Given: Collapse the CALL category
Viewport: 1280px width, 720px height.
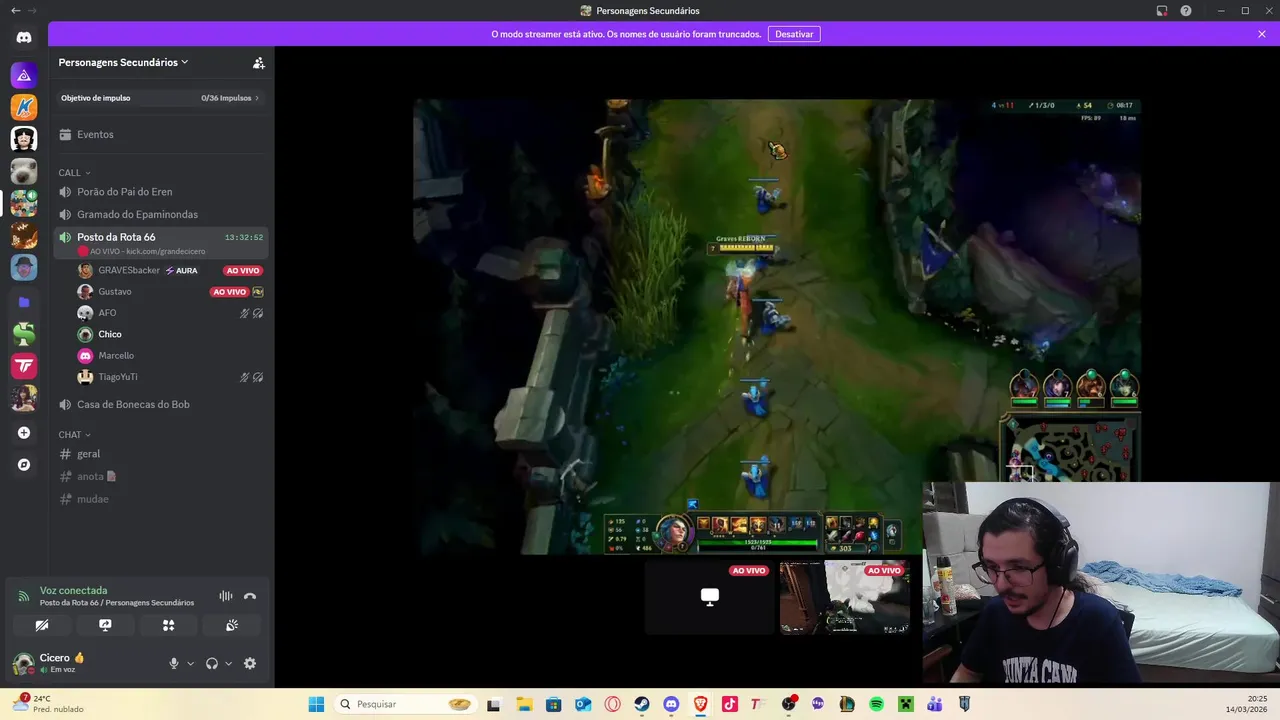Looking at the screenshot, I should tap(74, 173).
